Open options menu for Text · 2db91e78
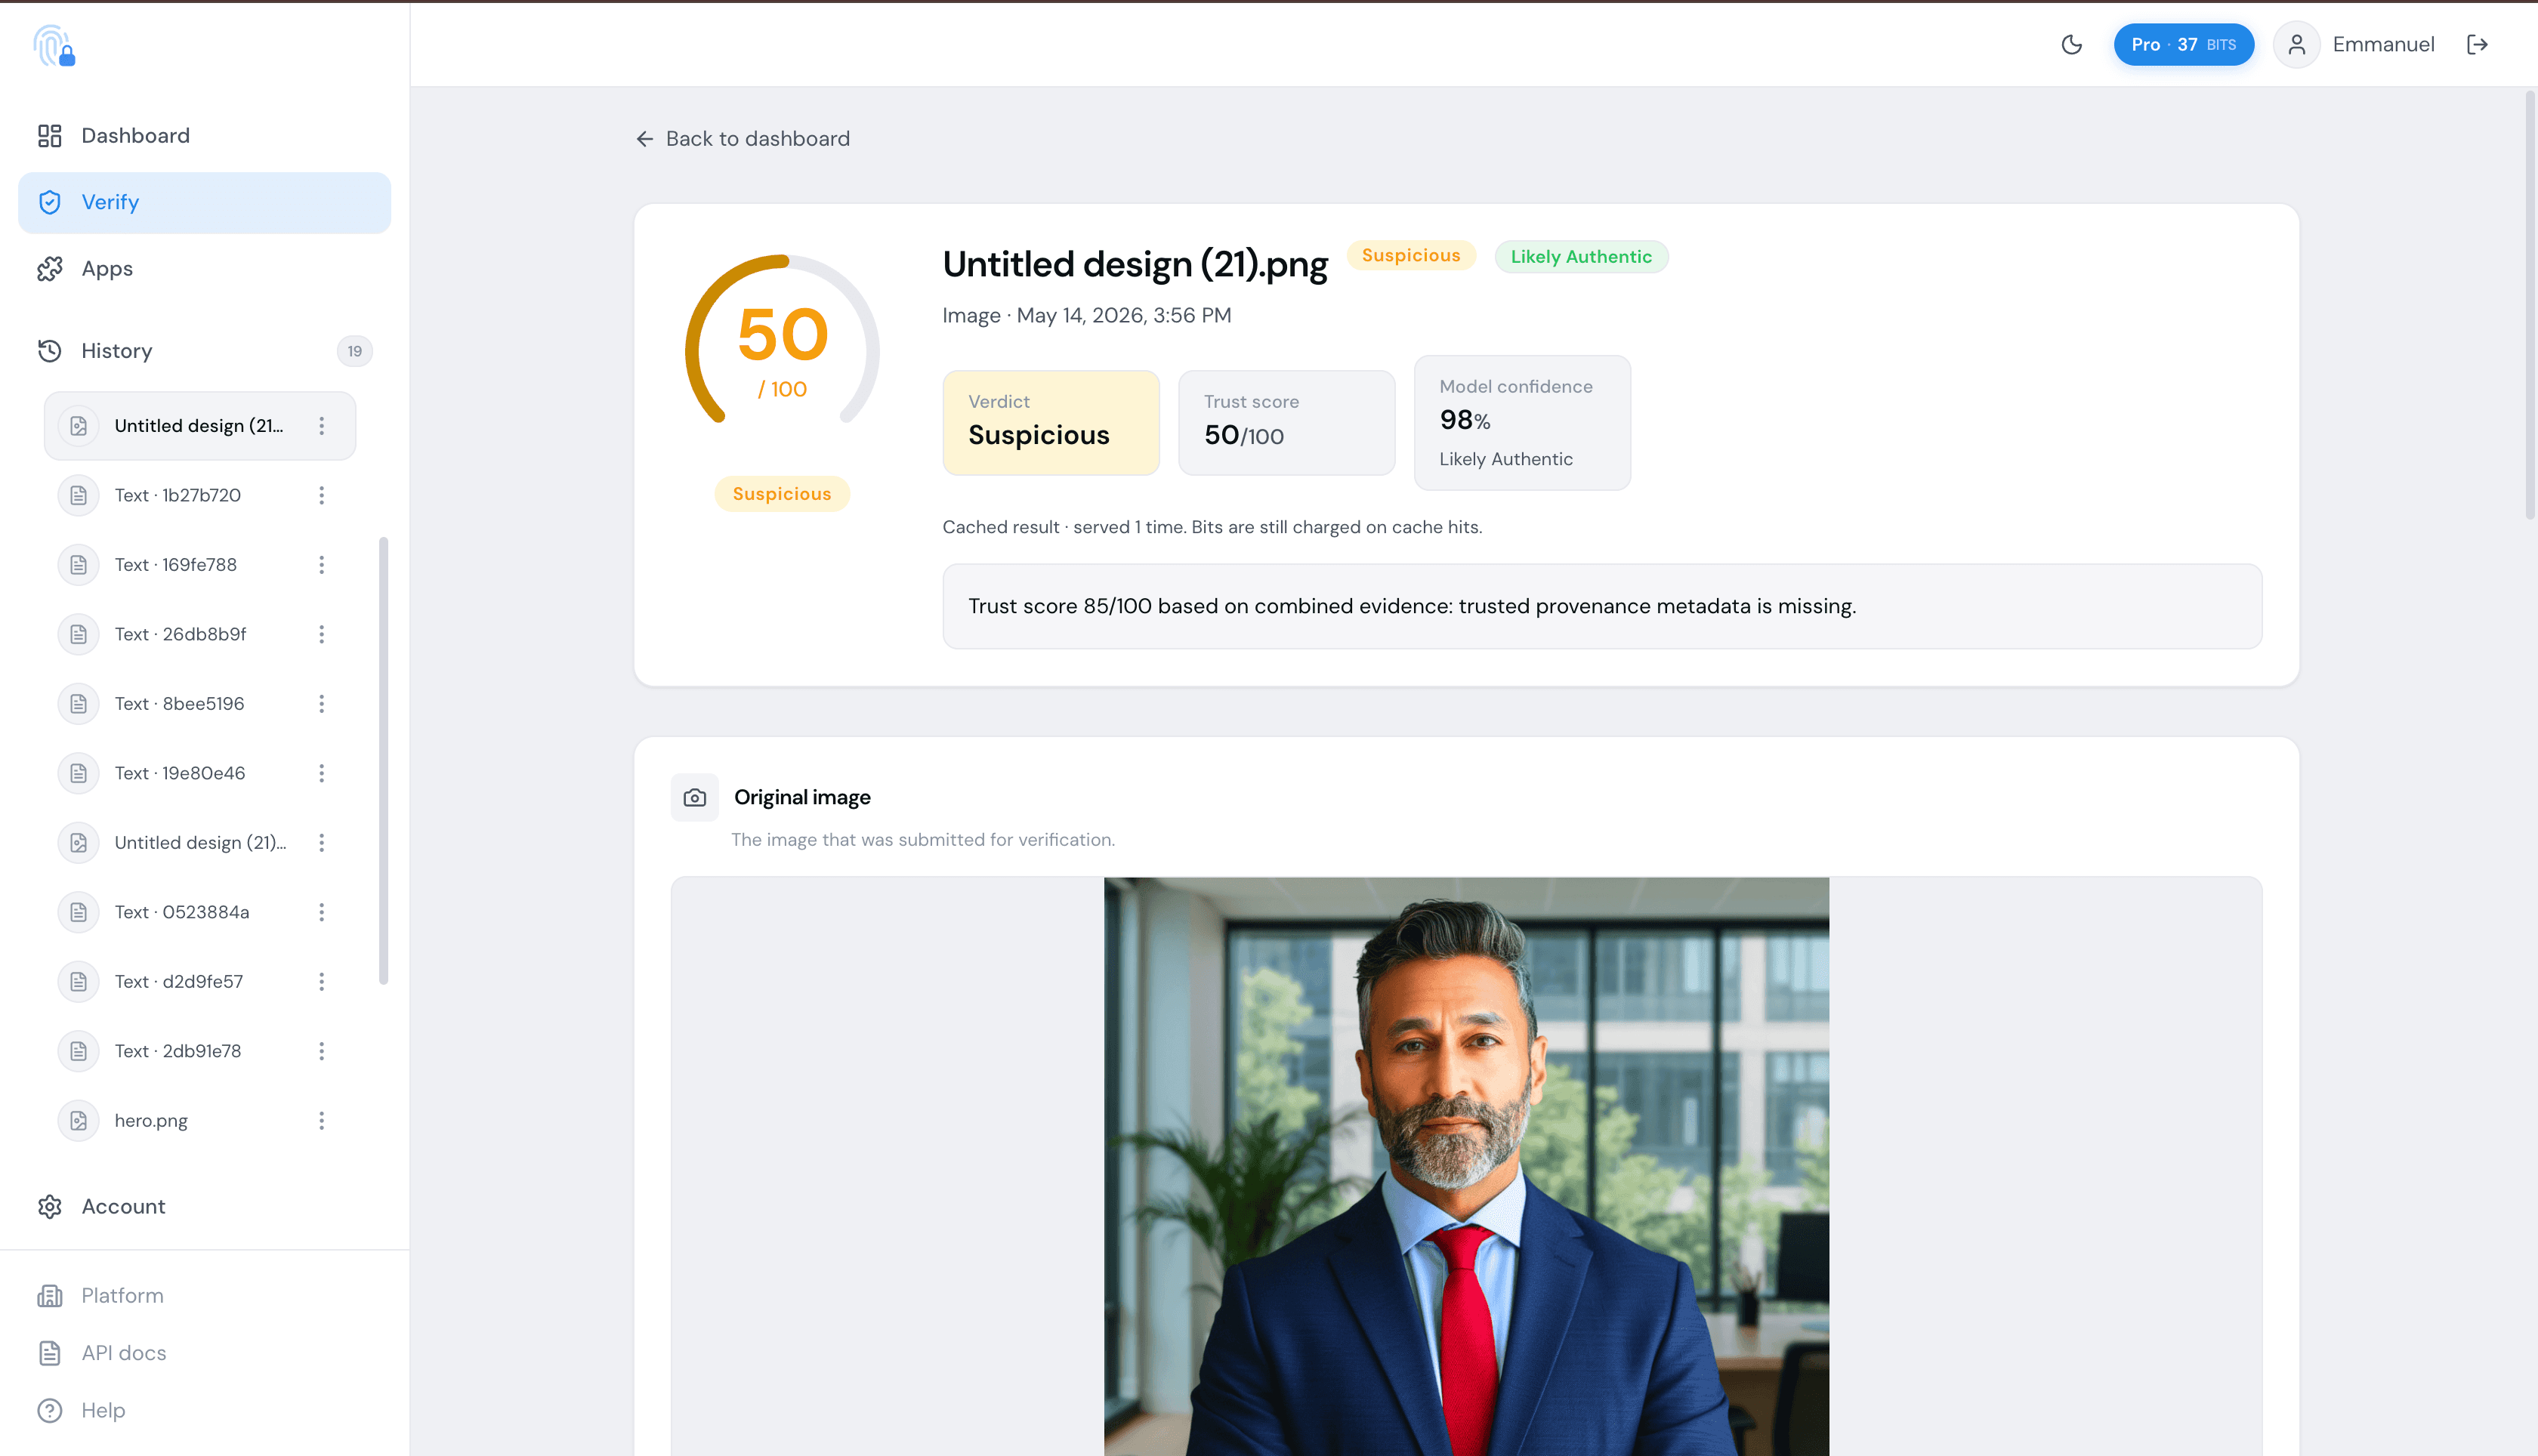Image resolution: width=2538 pixels, height=1456 pixels. pyautogui.click(x=322, y=1052)
